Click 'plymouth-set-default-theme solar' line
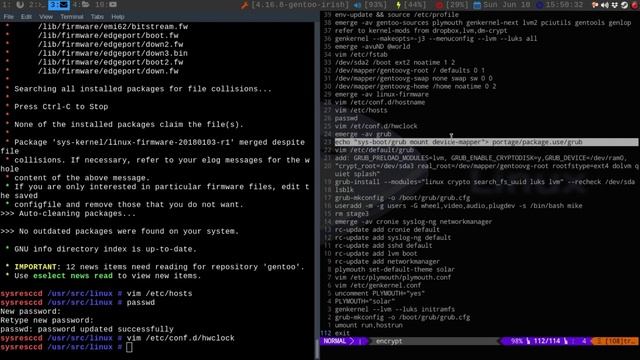640x360 pixels. tap(394, 269)
